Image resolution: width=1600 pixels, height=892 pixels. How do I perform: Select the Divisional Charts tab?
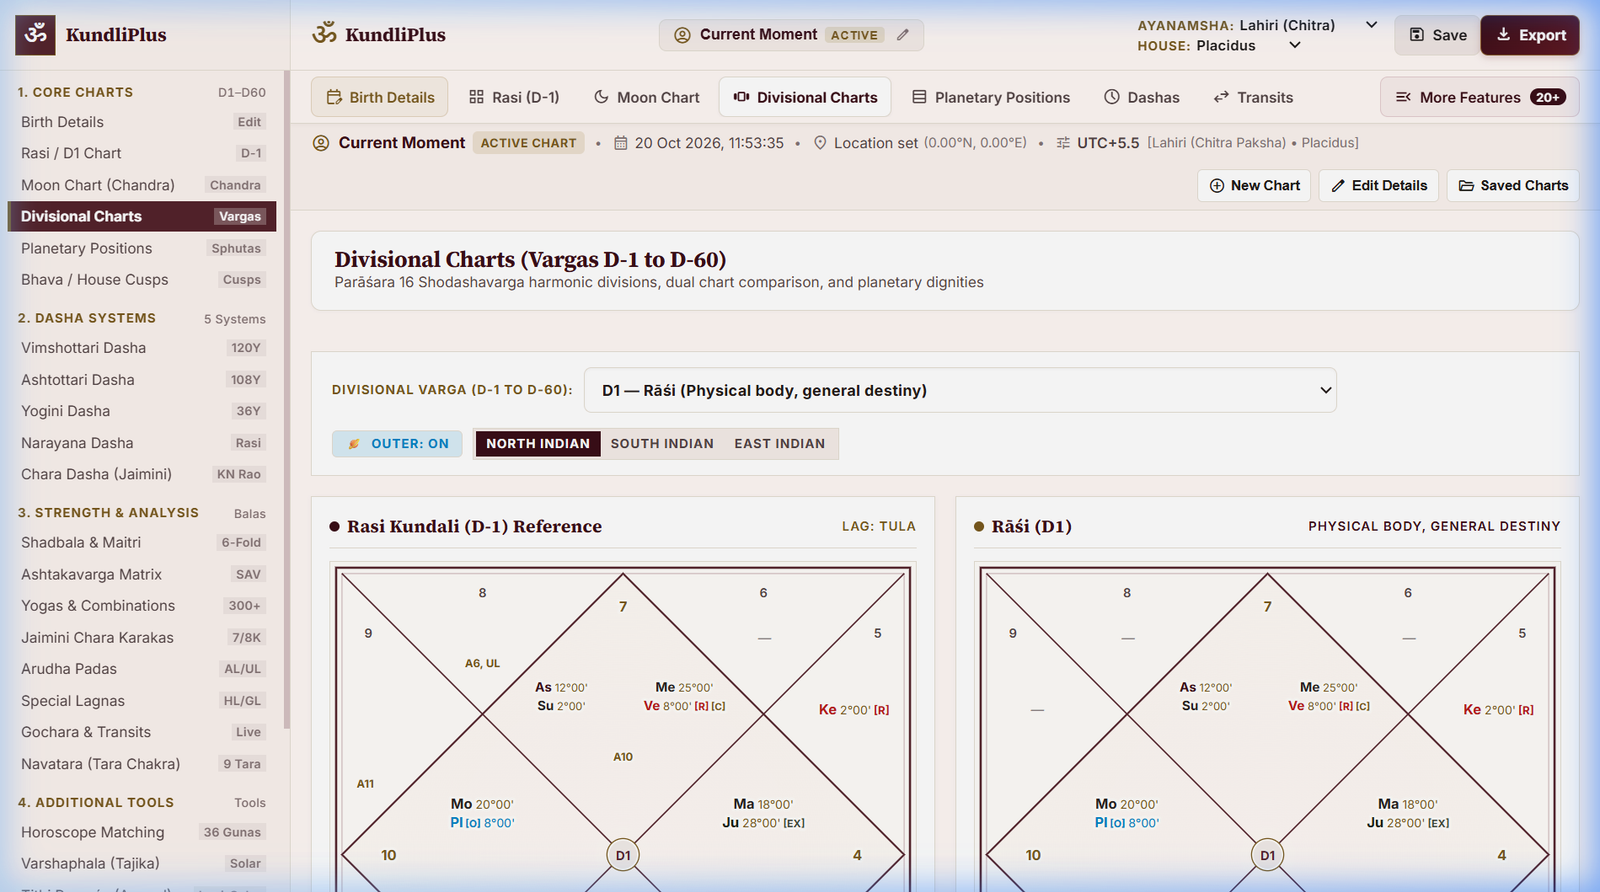(805, 97)
